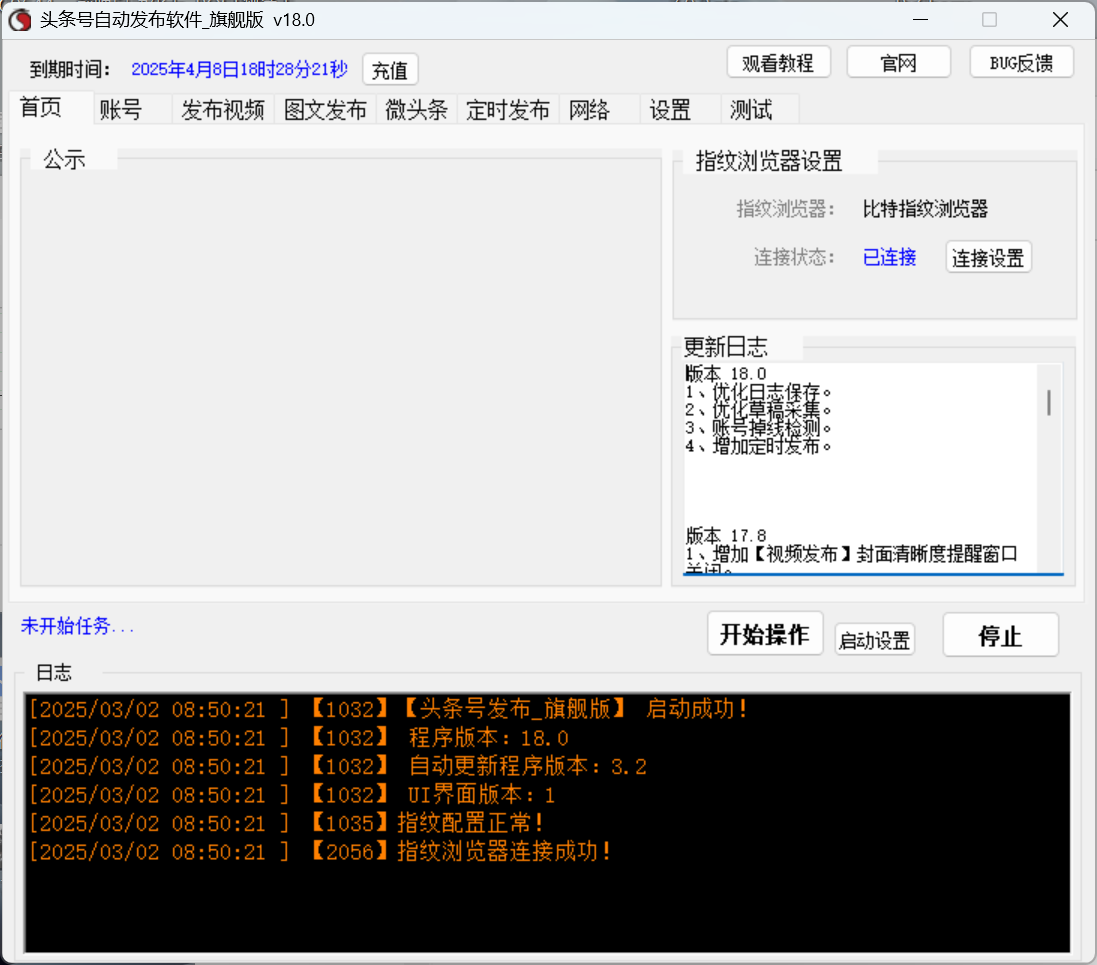Select the 定时发布 tab
The height and width of the screenshot is (965, 1097).
(x=508, y=110)
